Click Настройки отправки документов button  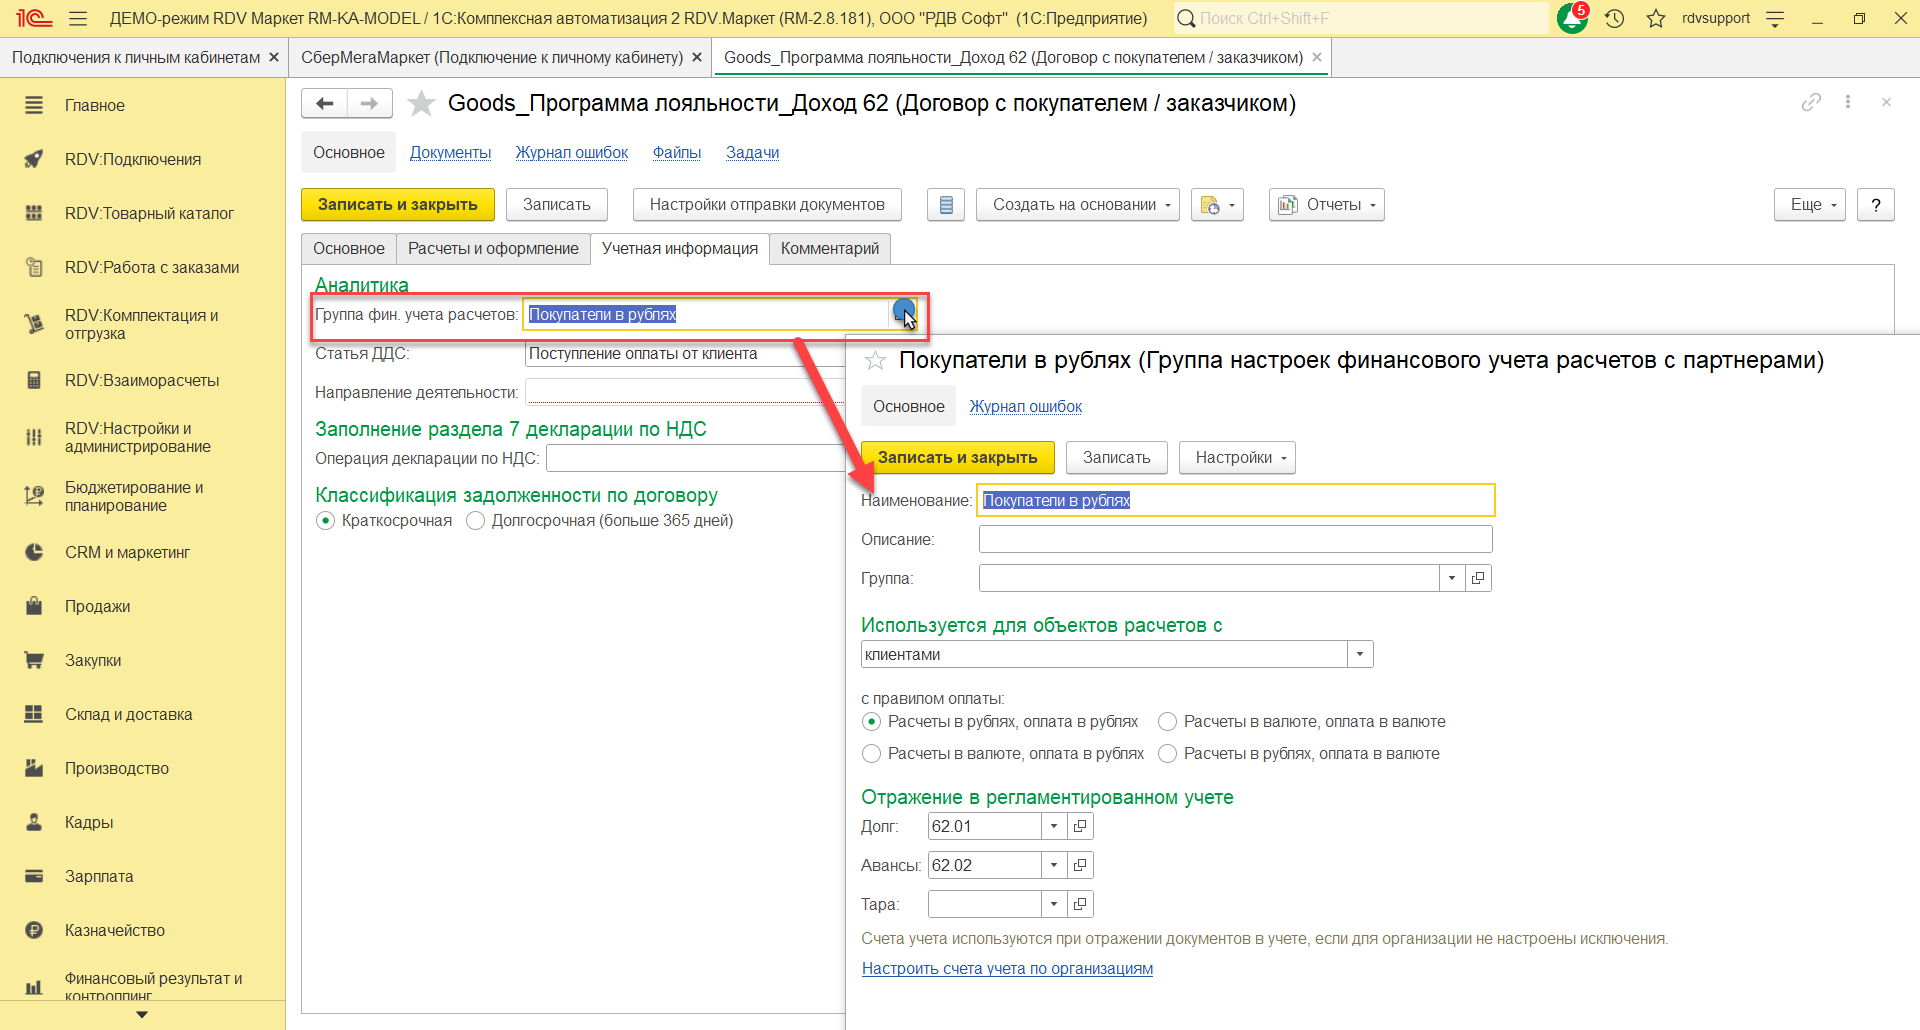pos(766,205)
